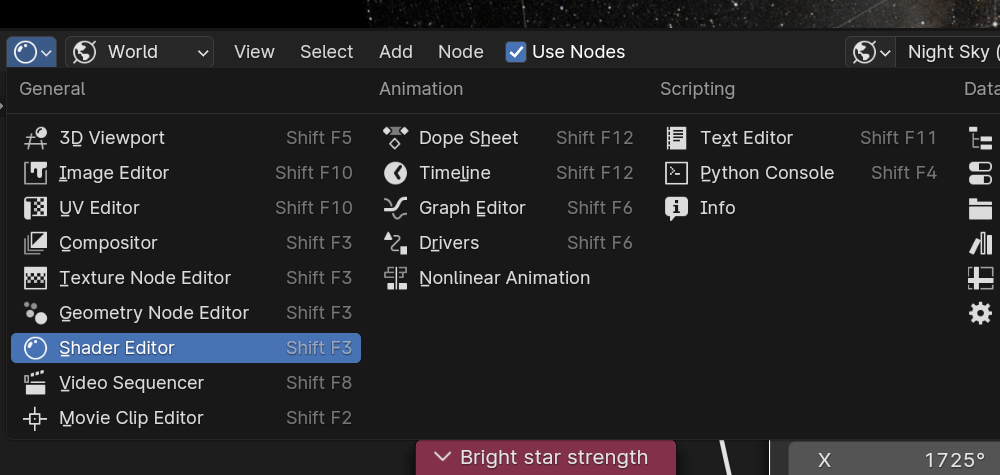Choose the Text Editor option
Image resolution: width=1000 pixels, height=475 pixels.
pyautogui.click(x=746, y=138)
